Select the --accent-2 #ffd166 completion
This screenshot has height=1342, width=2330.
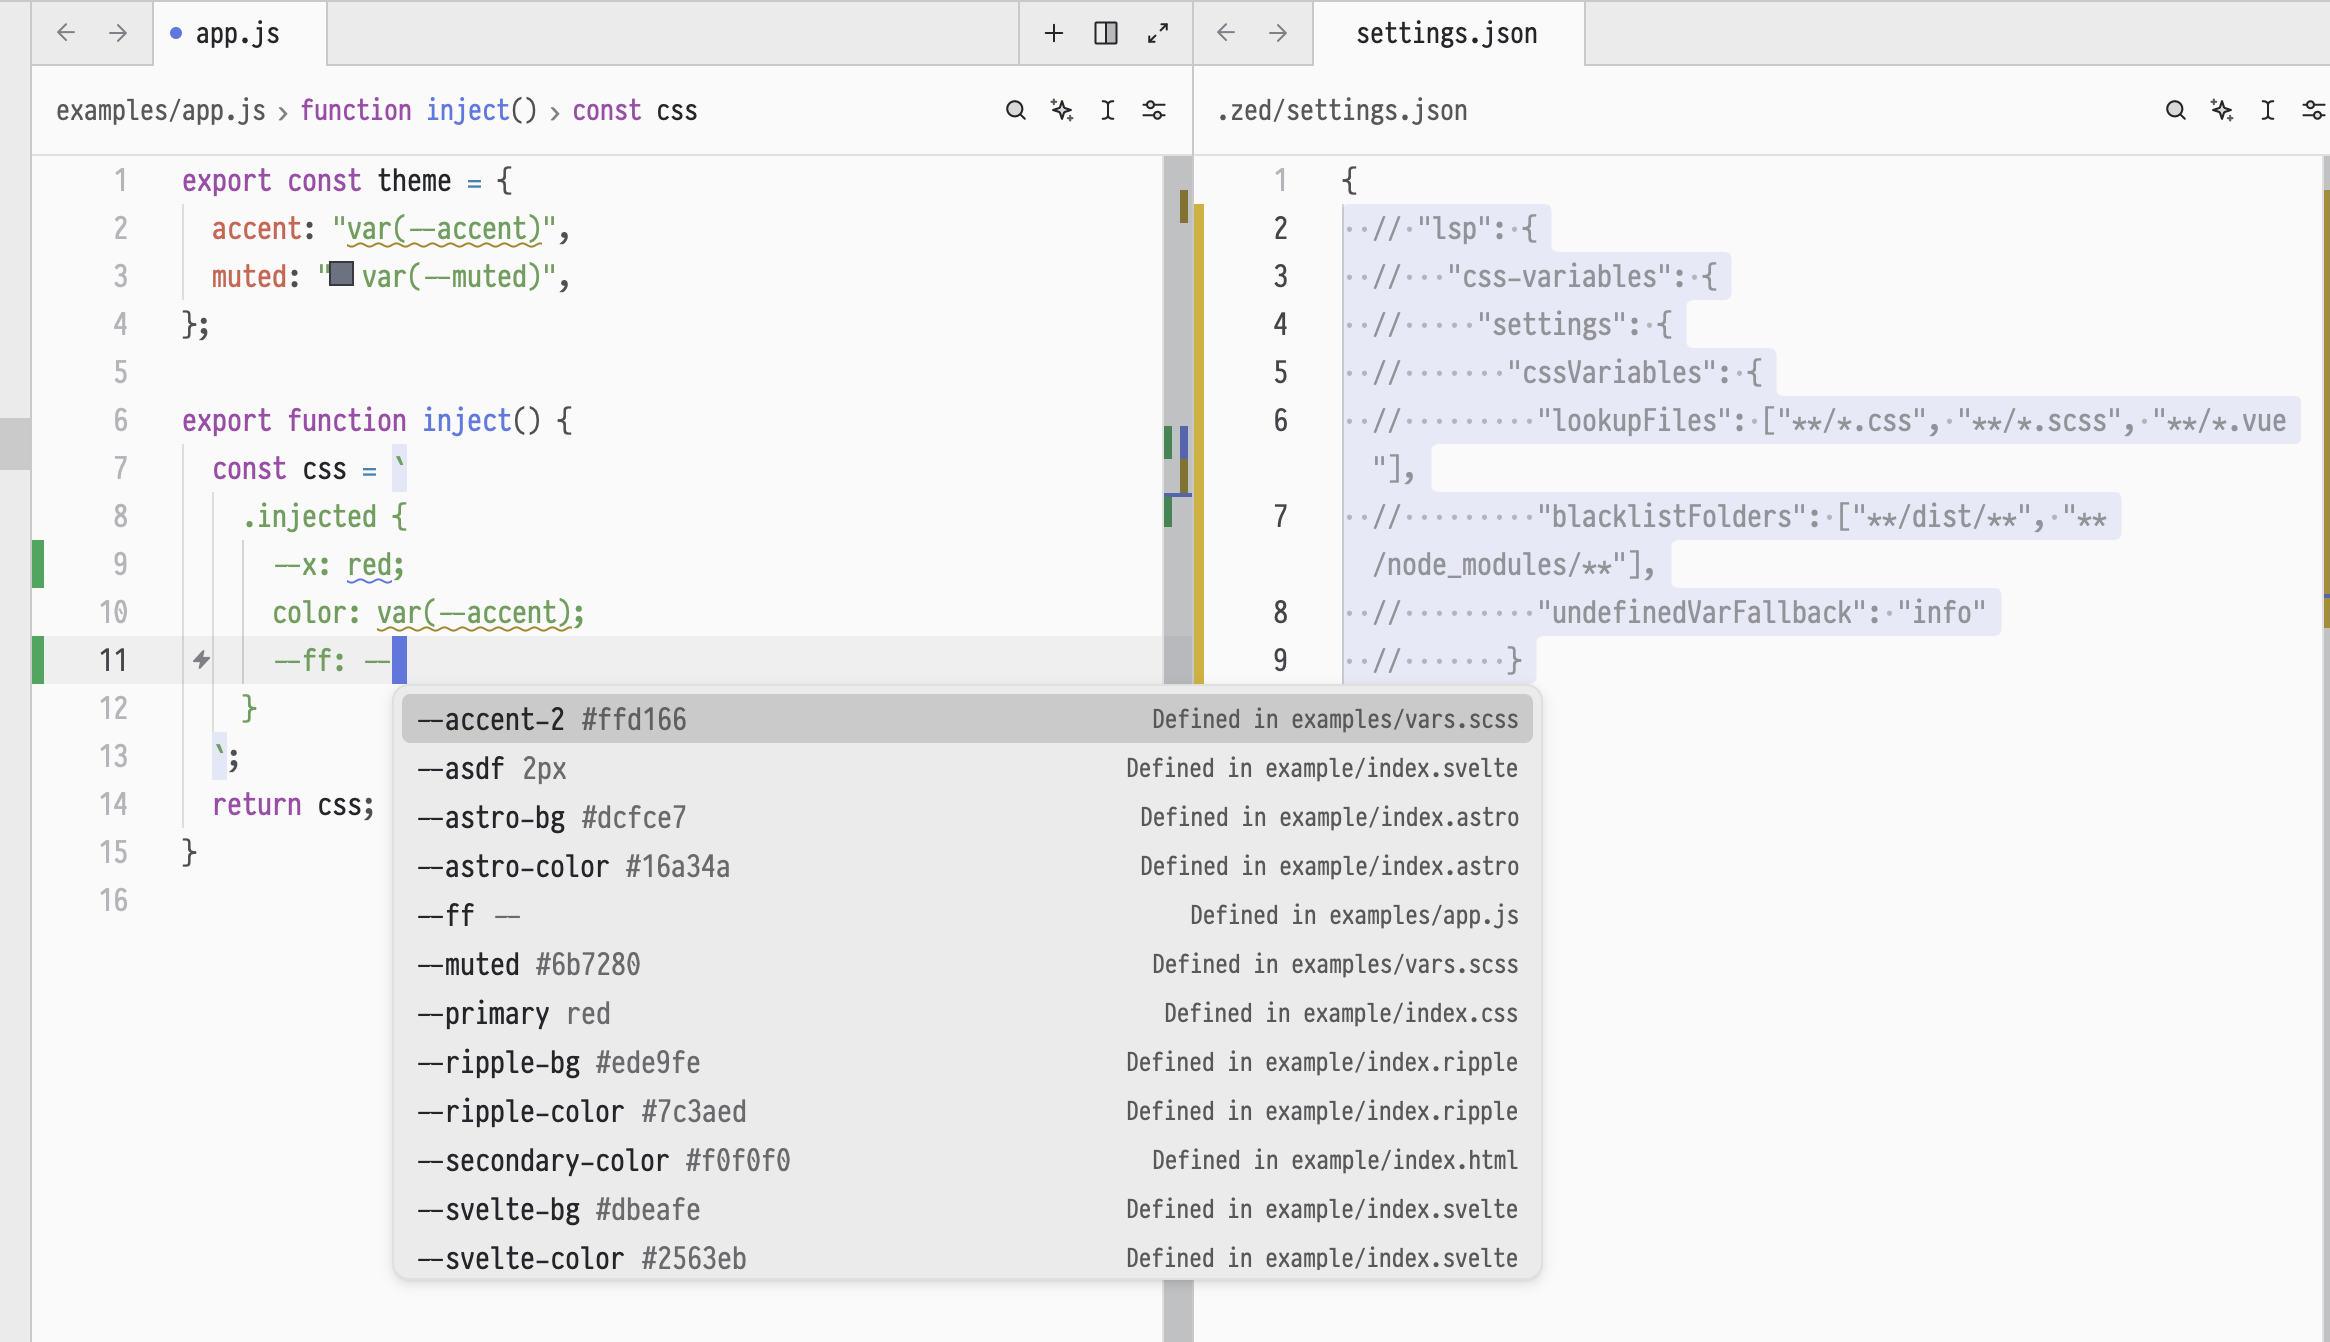(967, 719)
